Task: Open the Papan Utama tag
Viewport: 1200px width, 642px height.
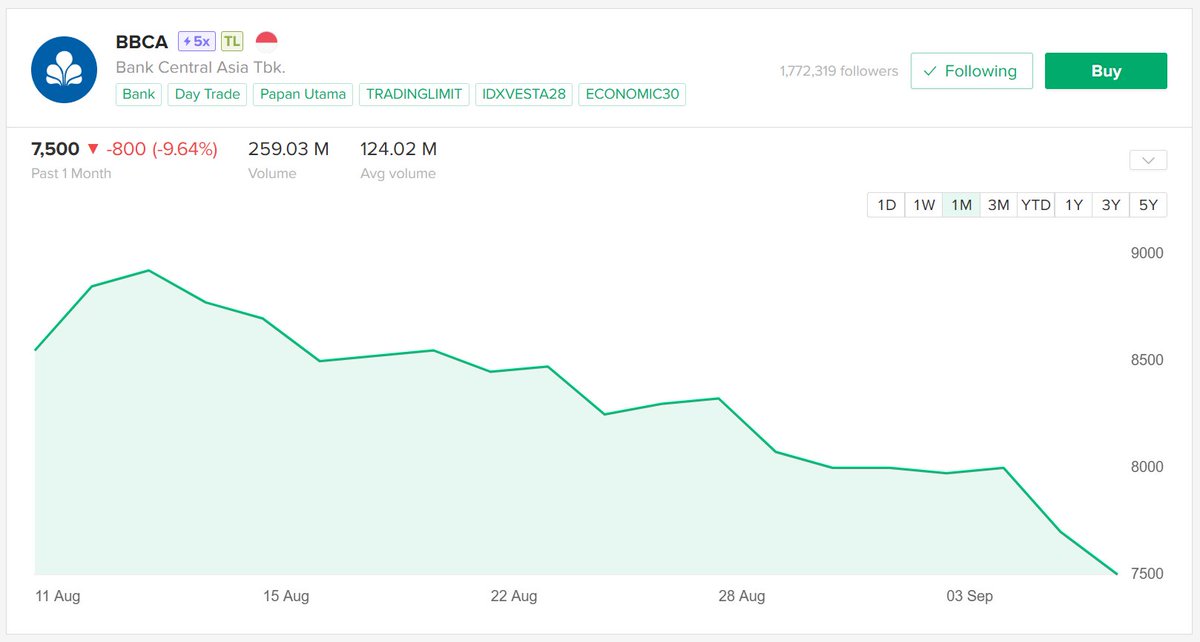Action: [x=303, y=94]
